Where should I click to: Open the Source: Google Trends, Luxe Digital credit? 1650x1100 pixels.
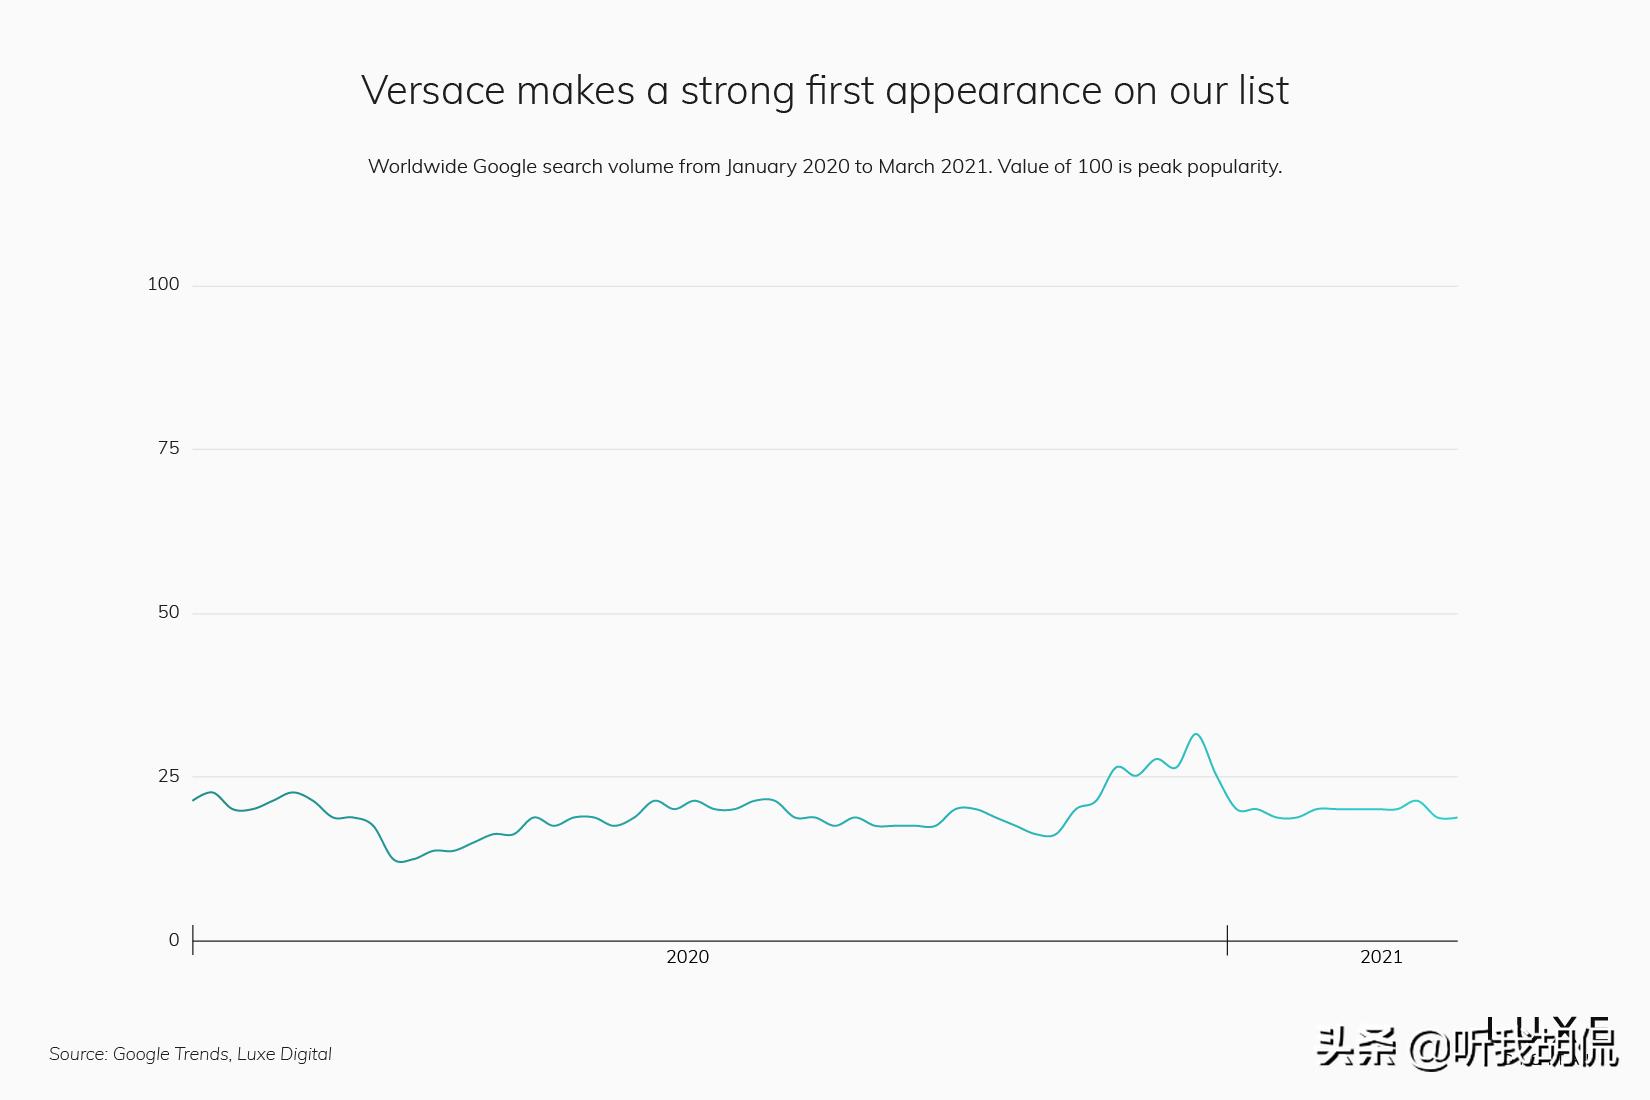190,1054
